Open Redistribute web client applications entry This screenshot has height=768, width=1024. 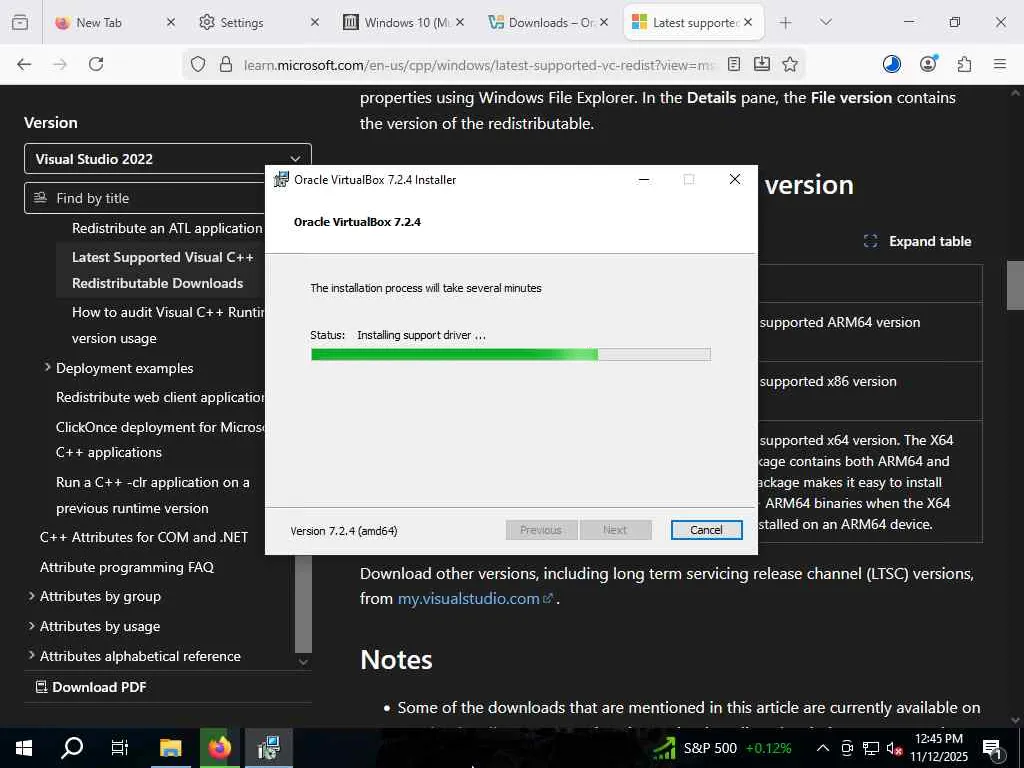coord(160,397)
